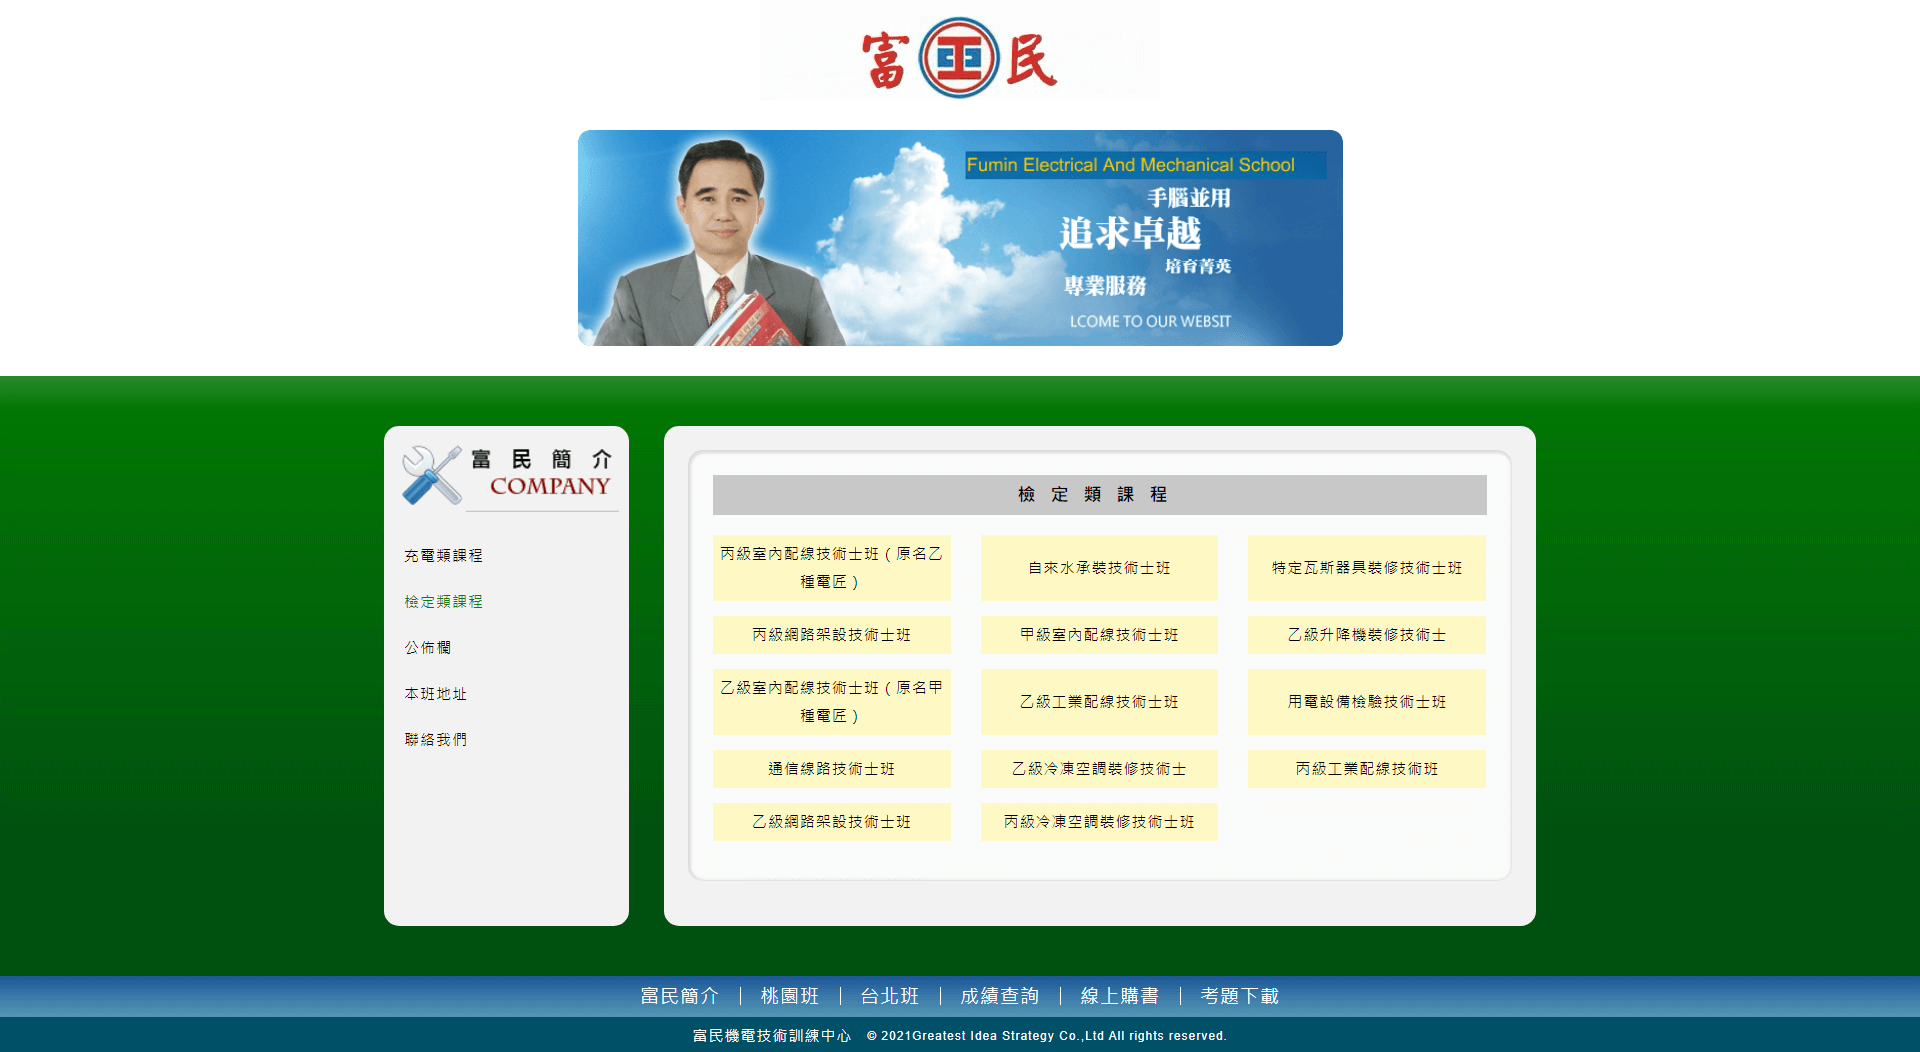Viewport: 1920px width, 1052px height.
Task: Click footer link 成績查詢
Action: click(x=1000, y=996)
